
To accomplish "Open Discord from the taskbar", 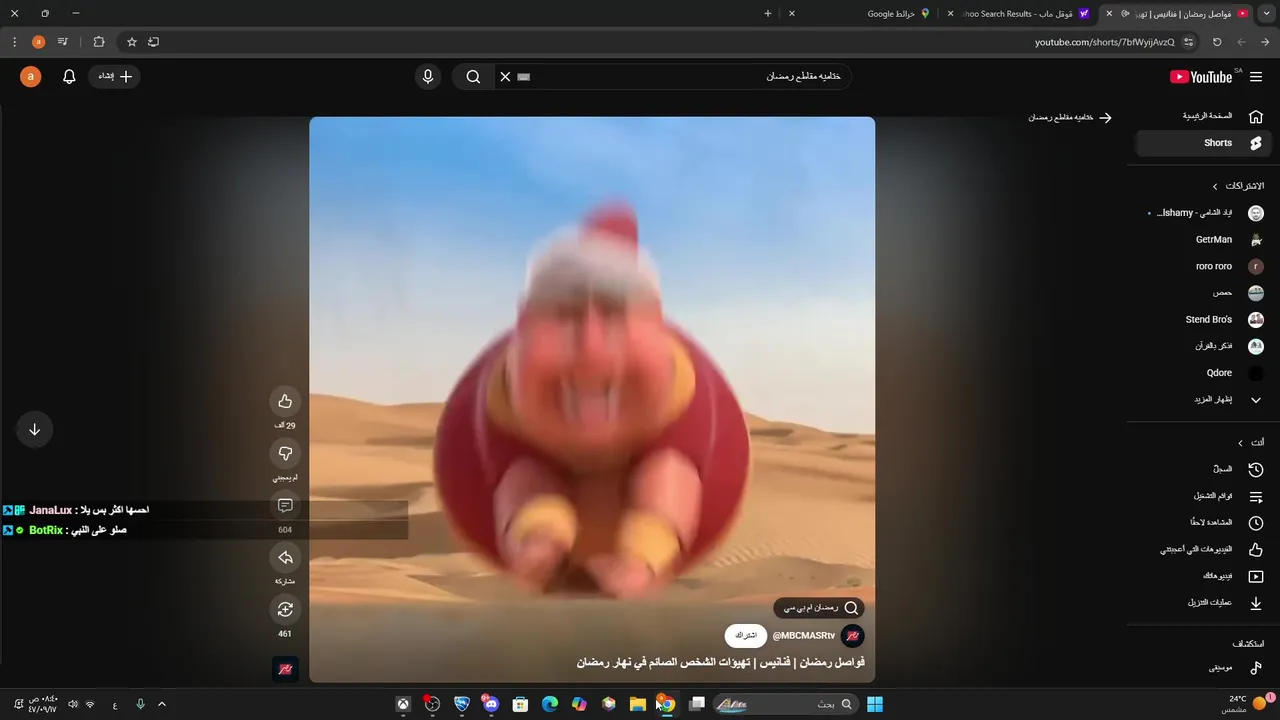I will [x=490, y=704].
